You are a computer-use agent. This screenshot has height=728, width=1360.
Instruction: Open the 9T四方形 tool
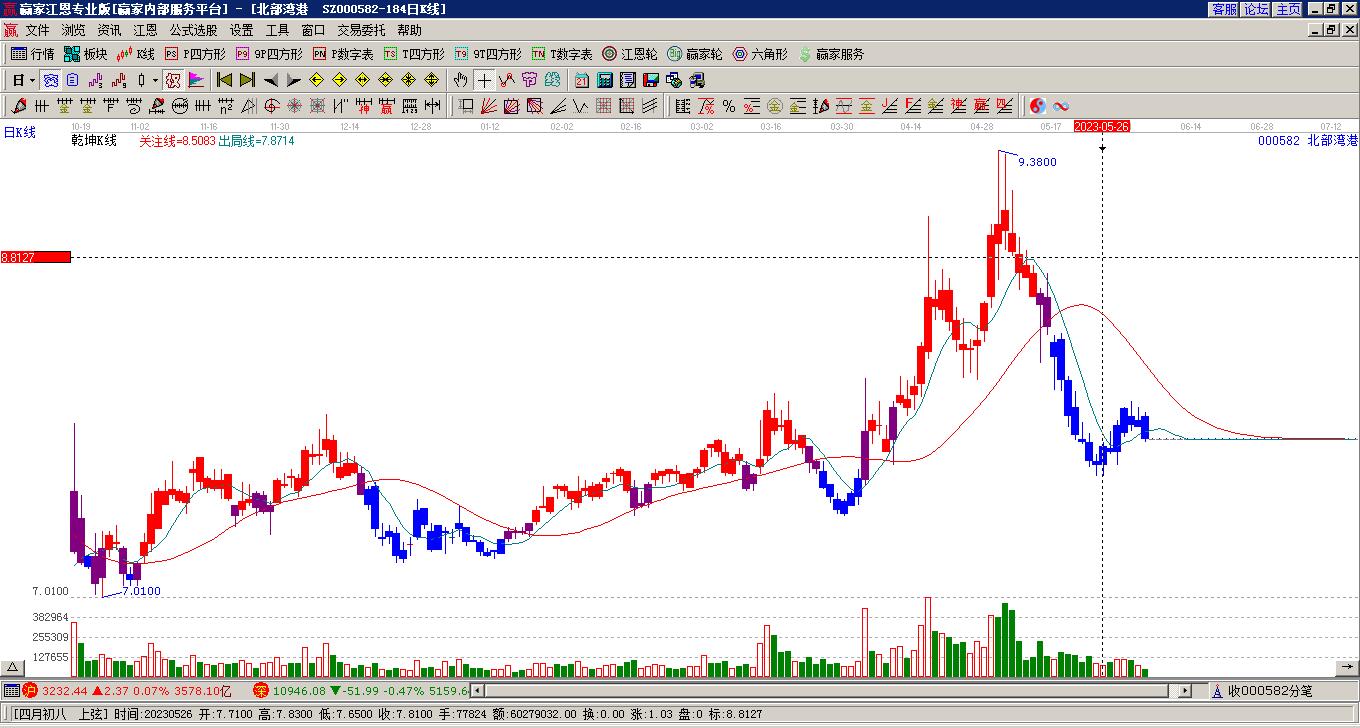(488, 54)
